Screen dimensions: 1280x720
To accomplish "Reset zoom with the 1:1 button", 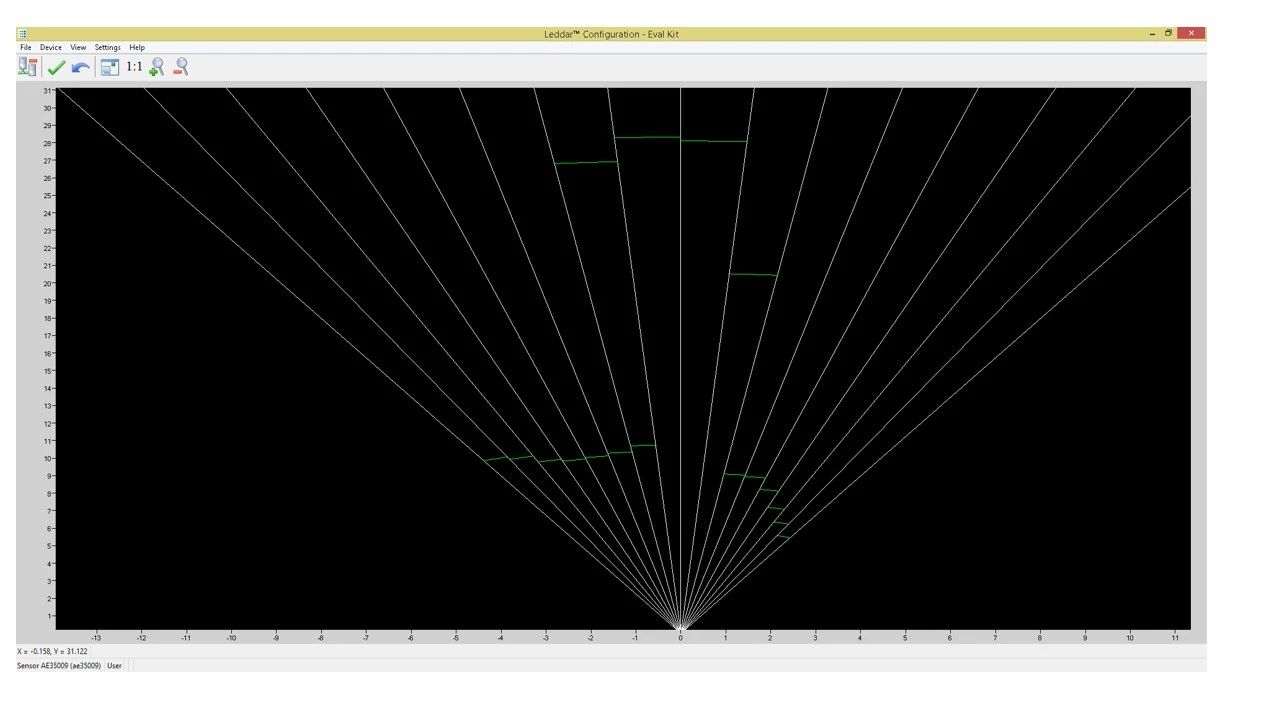I will click(x=134, y=67).
